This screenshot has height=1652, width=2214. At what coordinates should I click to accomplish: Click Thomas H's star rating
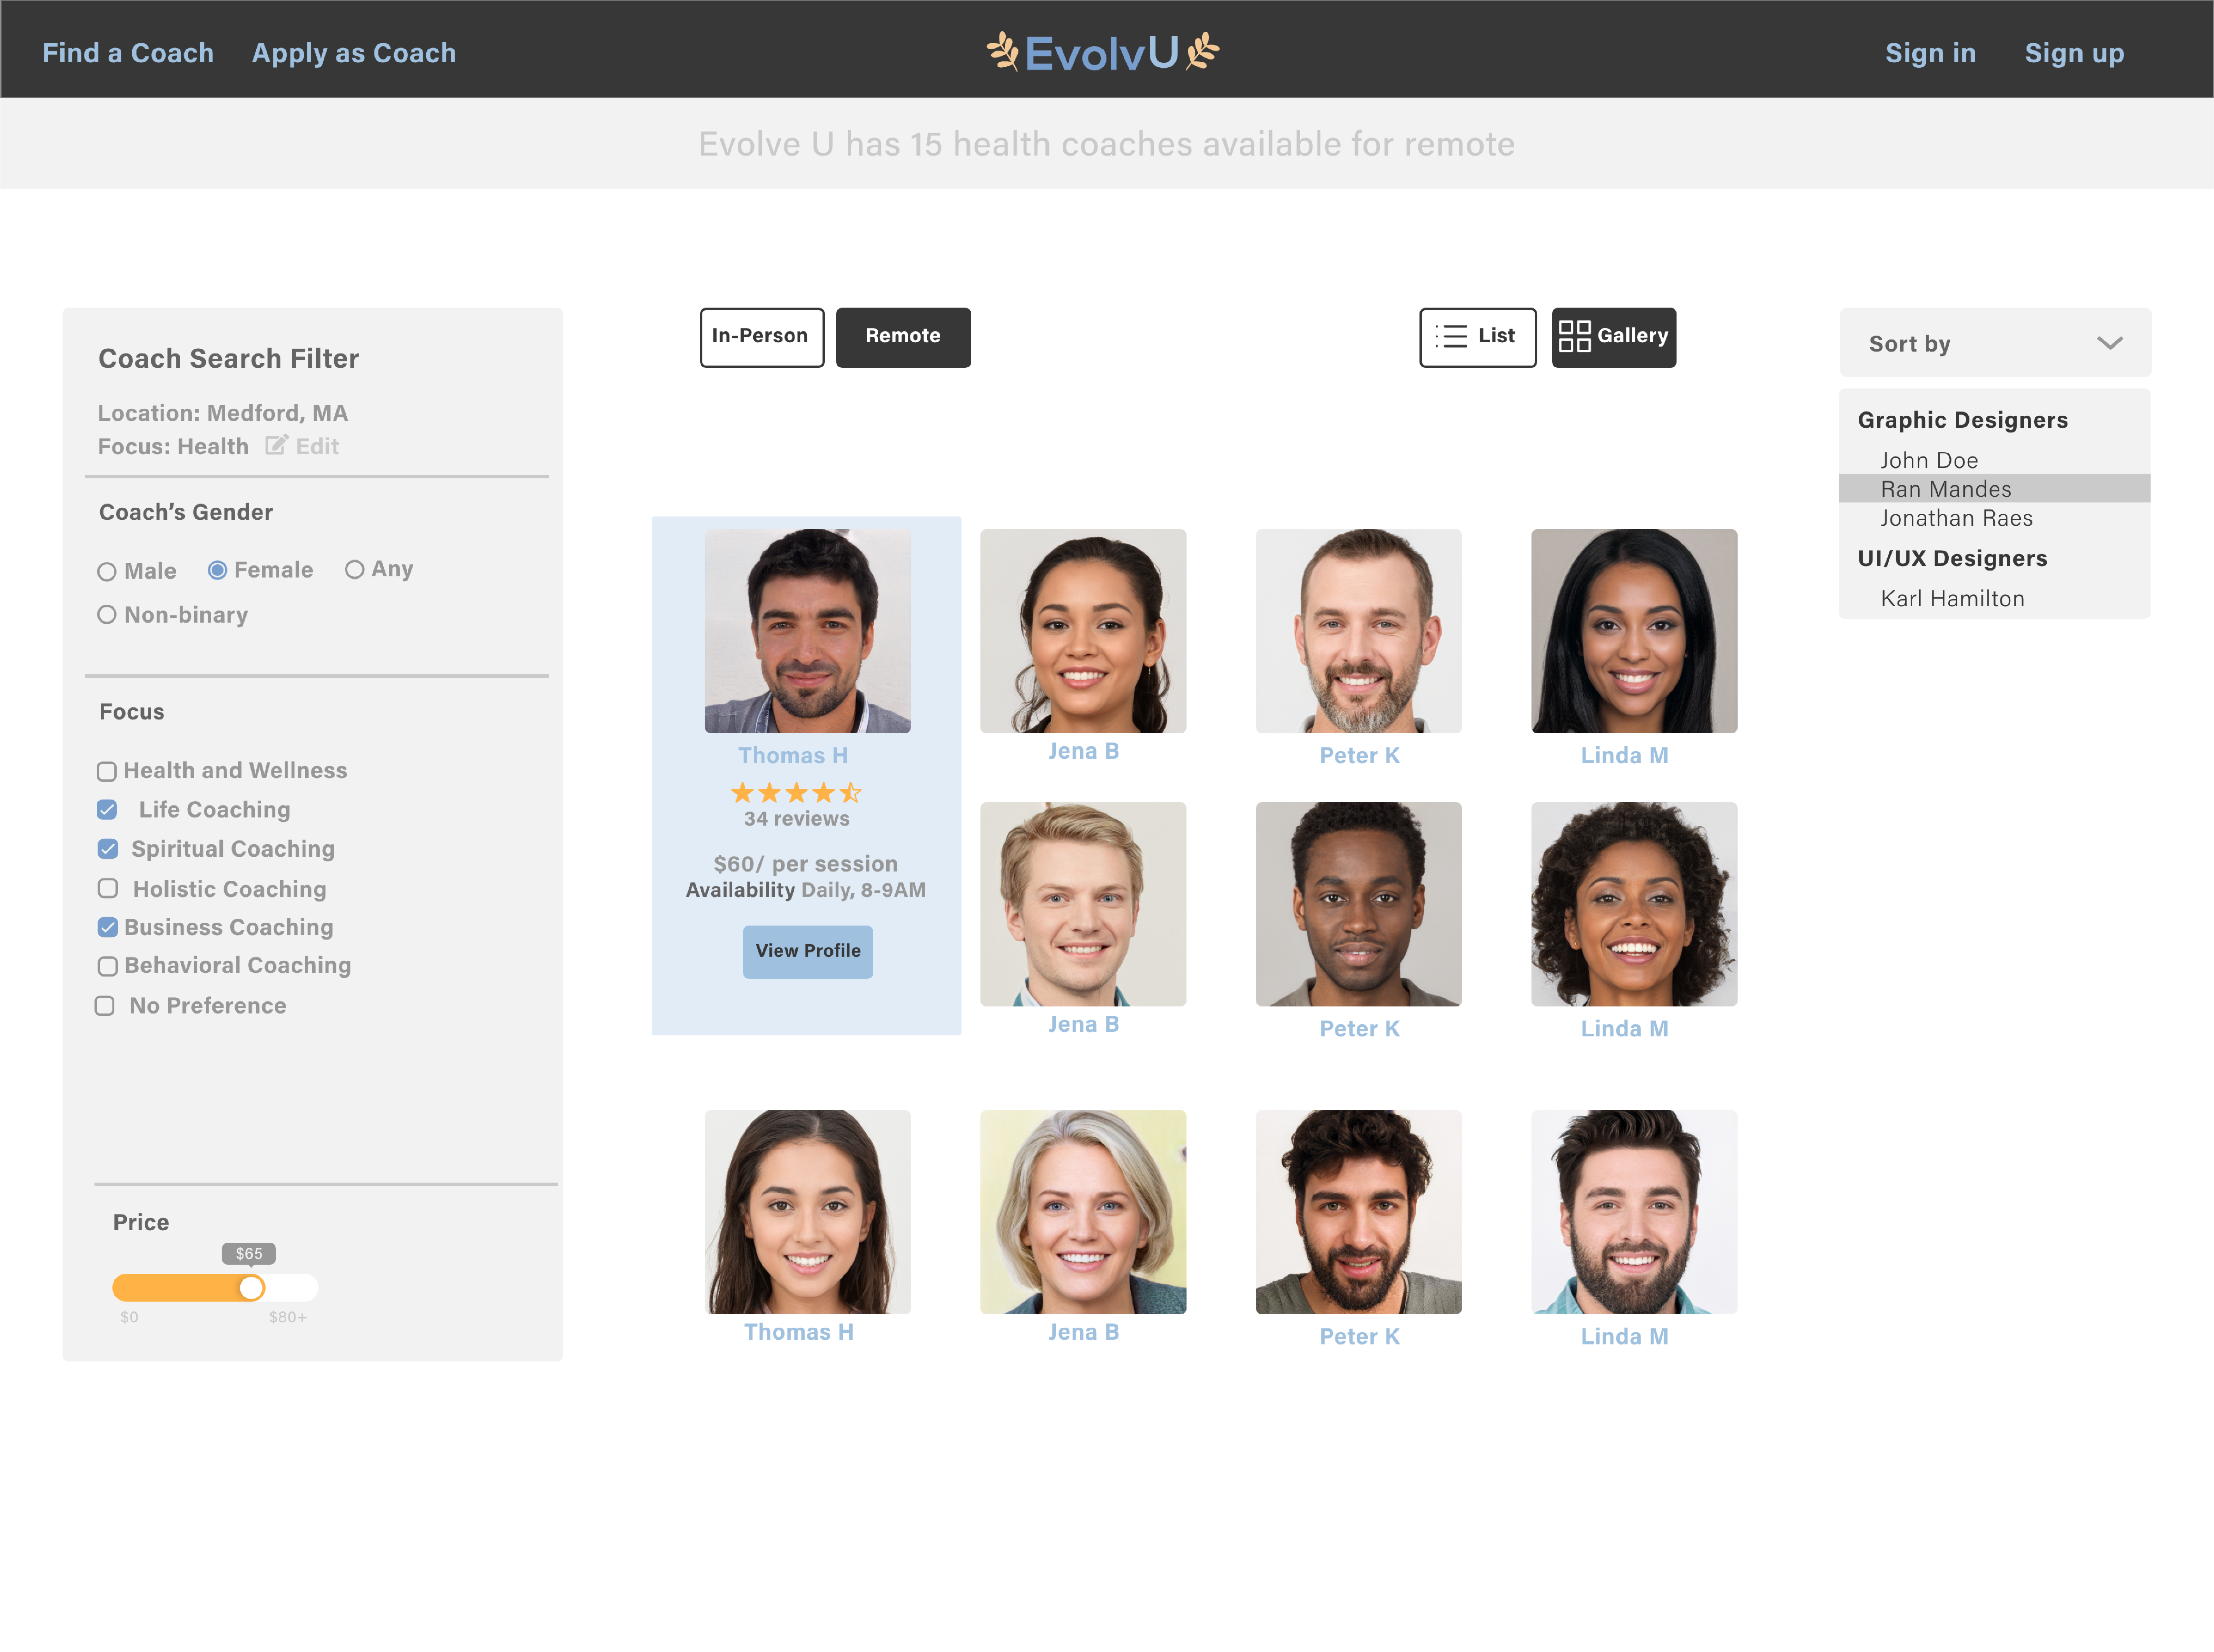pyautogui.click(x=796, y=793)
